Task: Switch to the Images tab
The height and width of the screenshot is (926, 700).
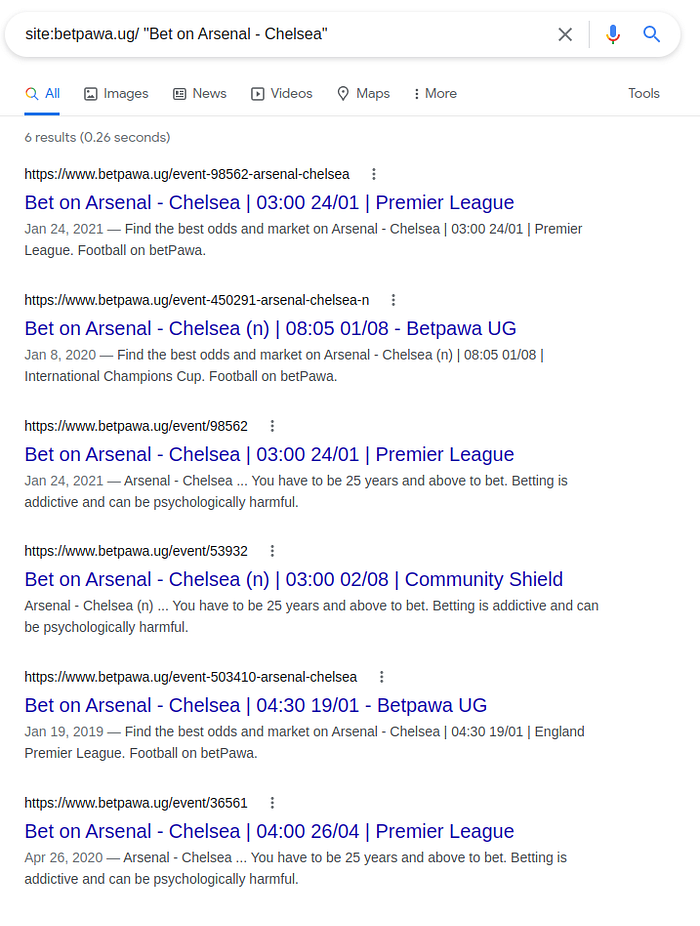Action: click(116, 93)
